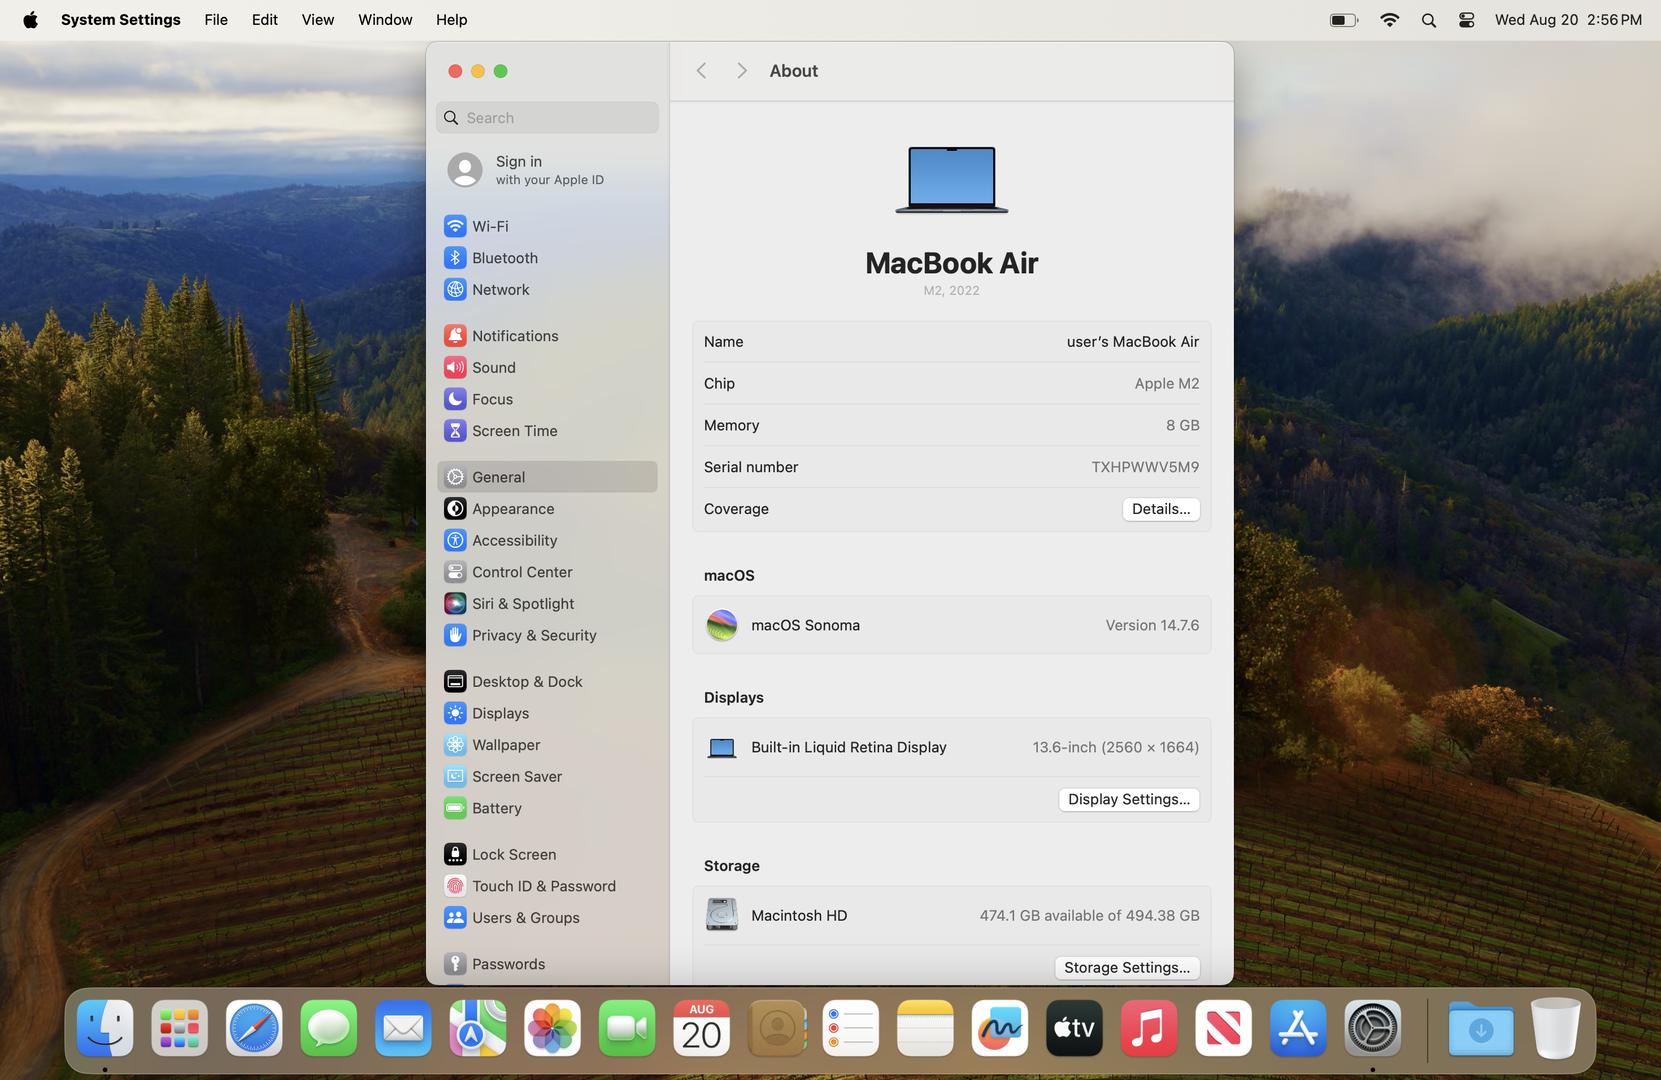Sign in with your Apple ID
The image size is (1661, 1080).
[546, 170]
